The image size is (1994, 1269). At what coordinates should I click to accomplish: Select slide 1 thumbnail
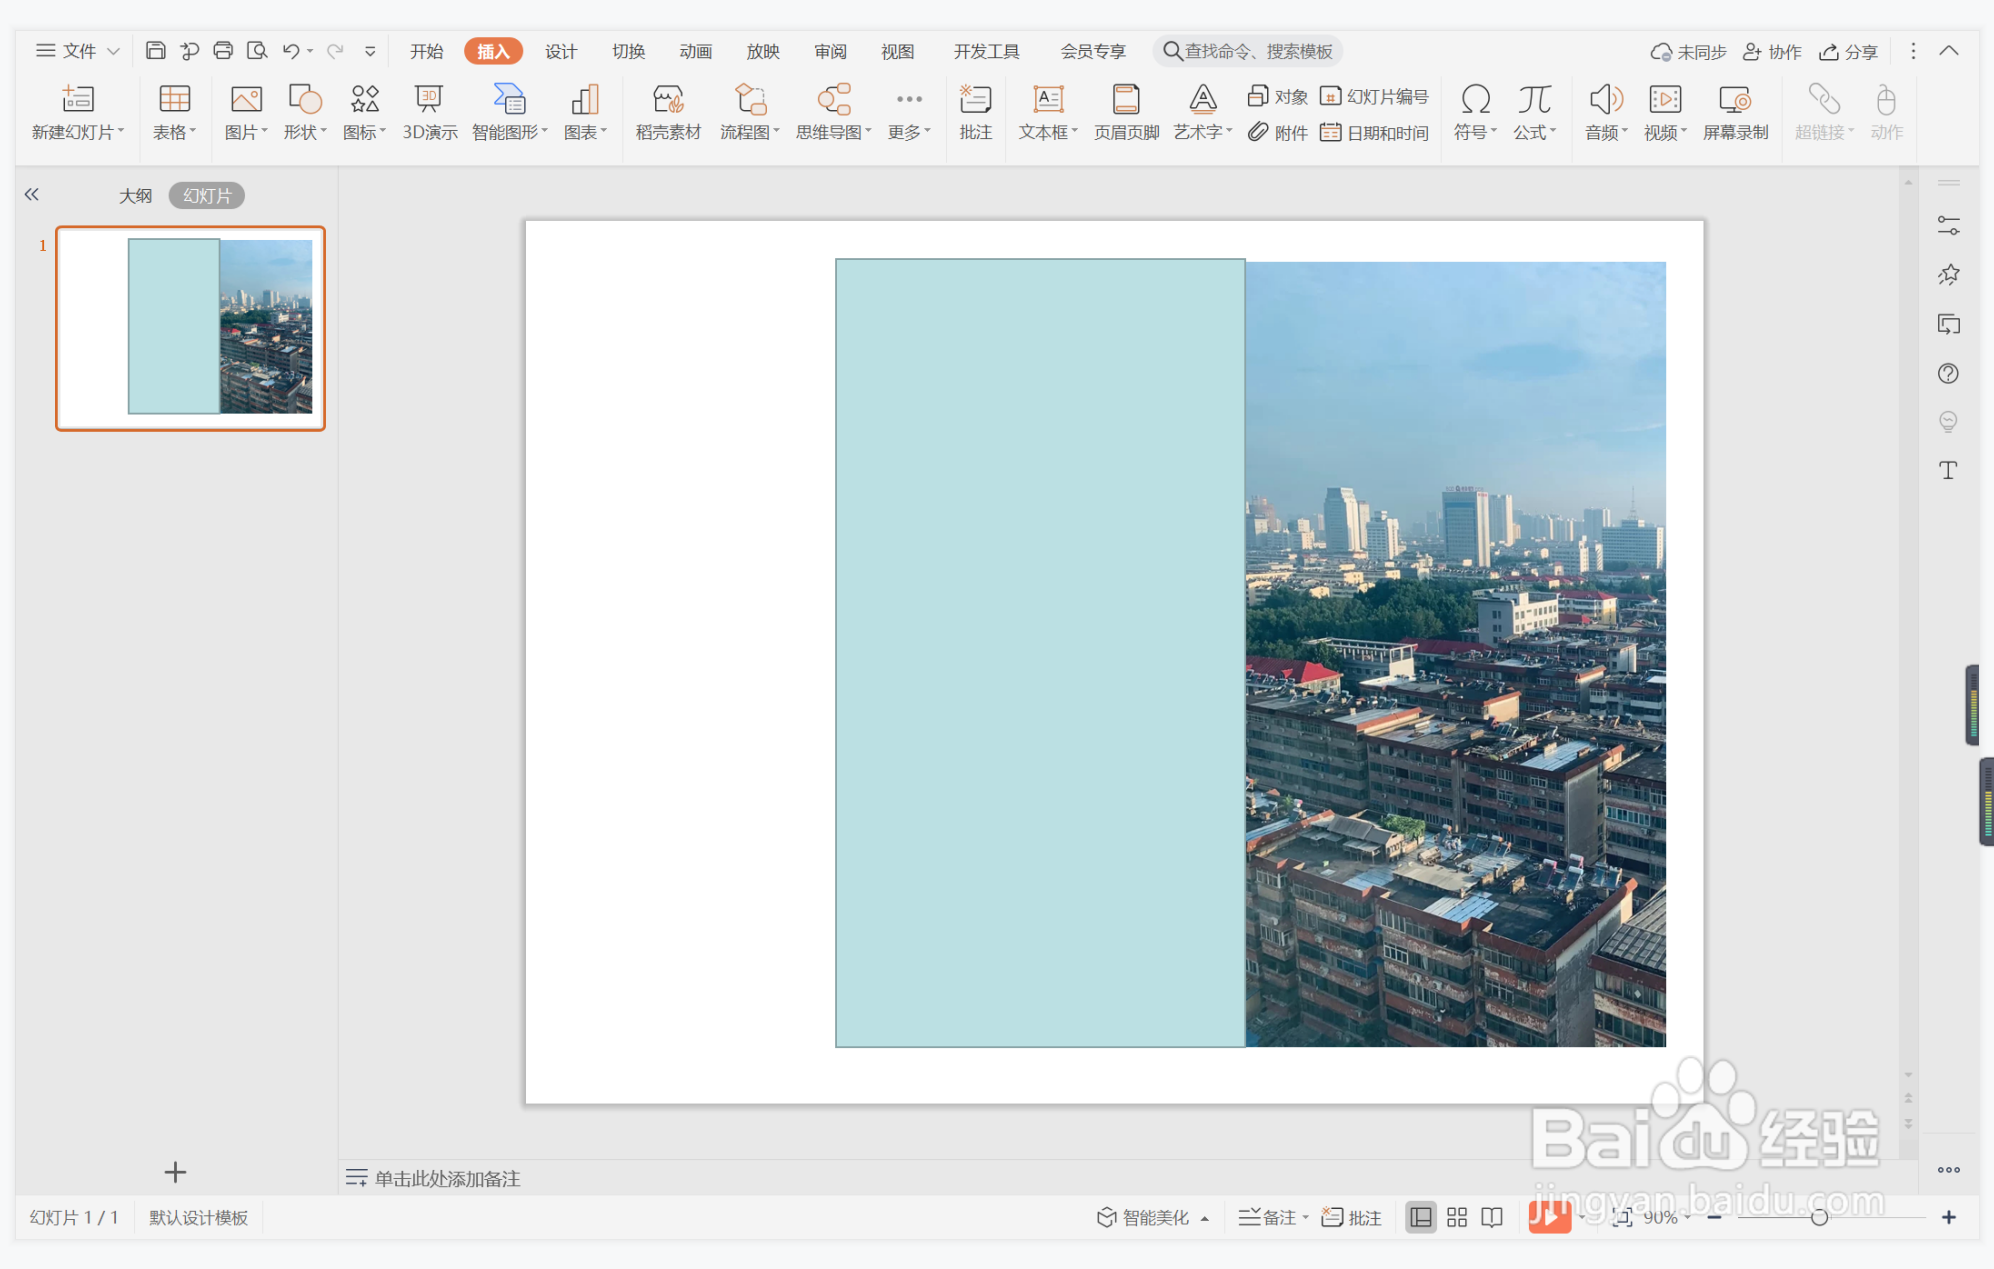pos(190,328)
